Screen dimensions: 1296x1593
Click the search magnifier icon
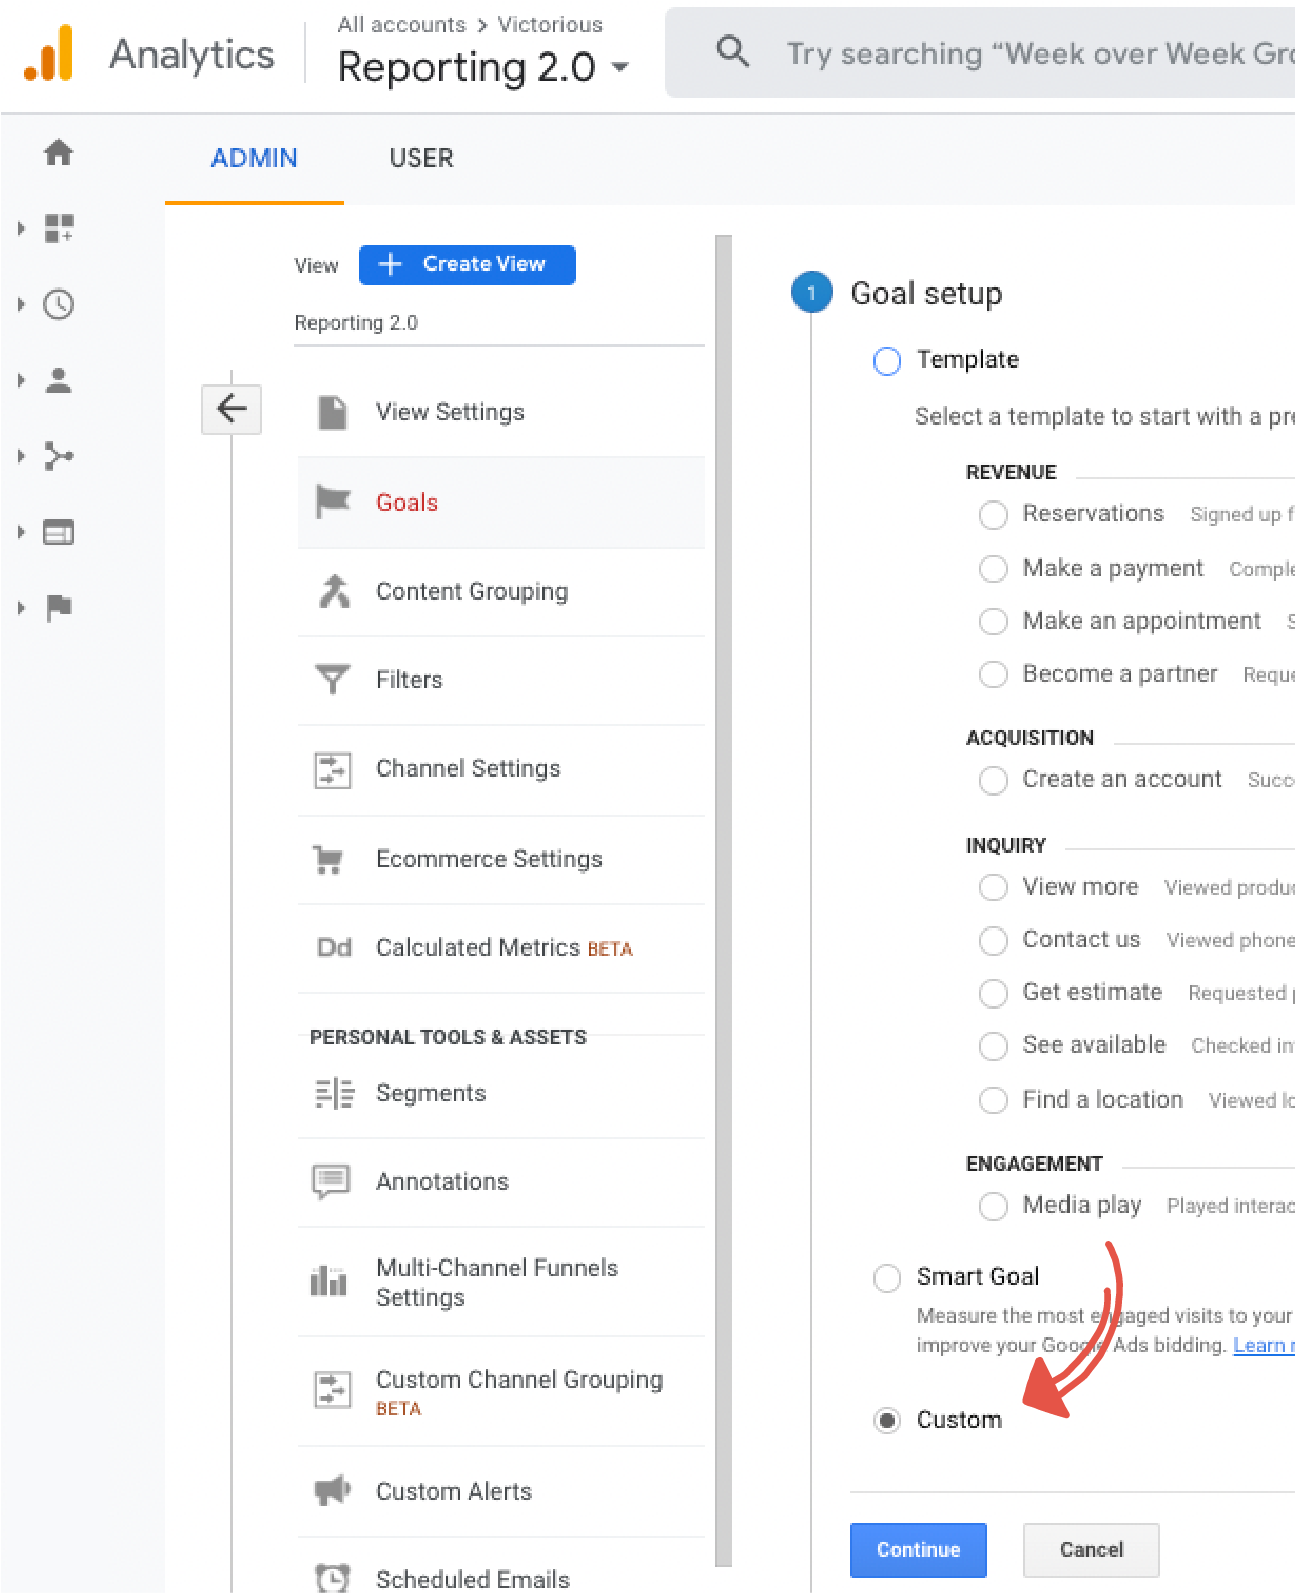732,52
